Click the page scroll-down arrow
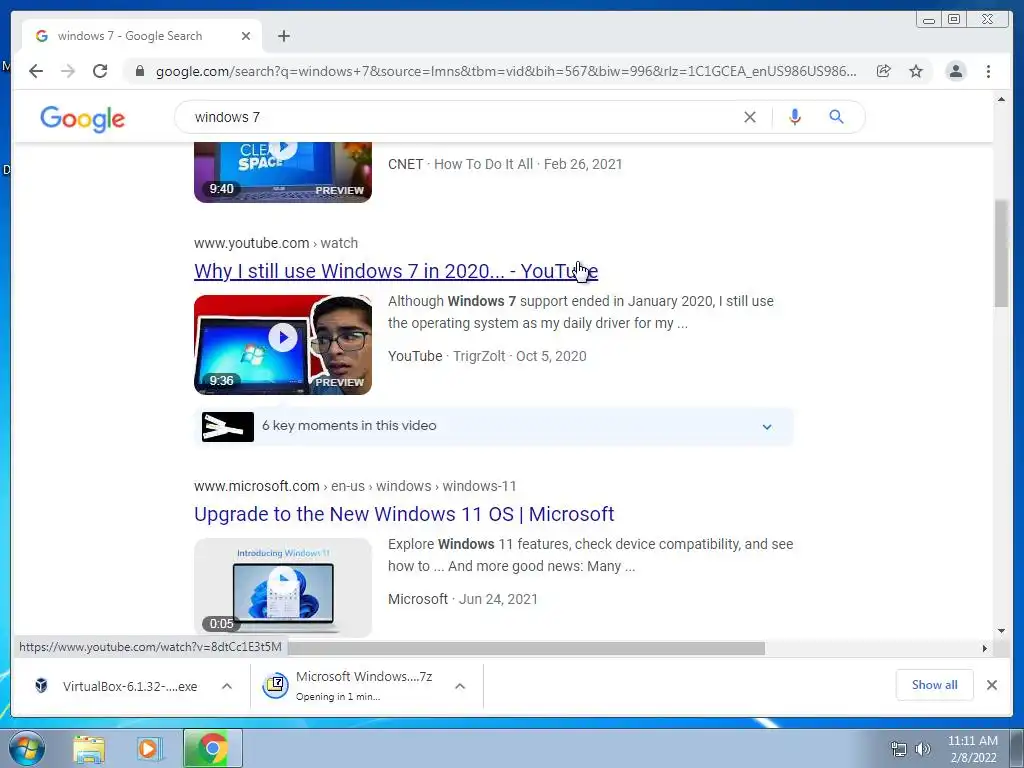1024x768 pixels. (x=1000, y=631)
